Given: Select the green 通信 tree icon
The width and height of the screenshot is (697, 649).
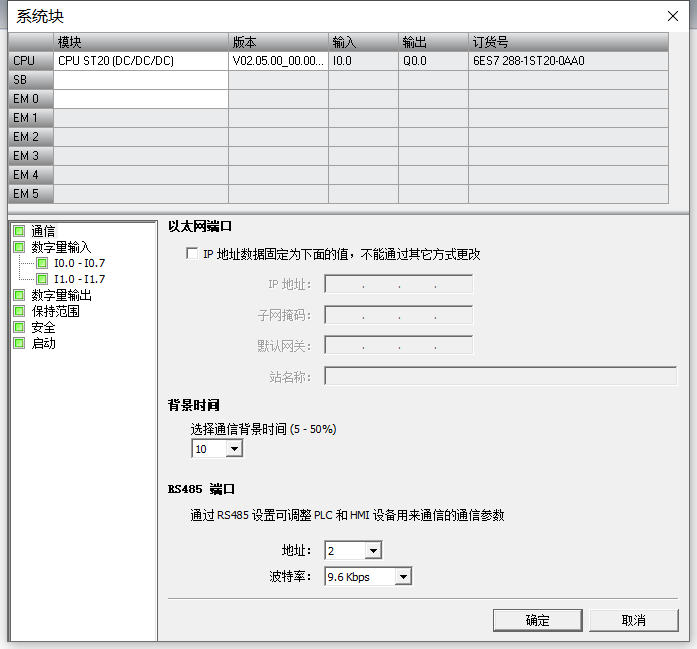Looking at the screenshot, I should pyautogui.click(x=19, y=231).
